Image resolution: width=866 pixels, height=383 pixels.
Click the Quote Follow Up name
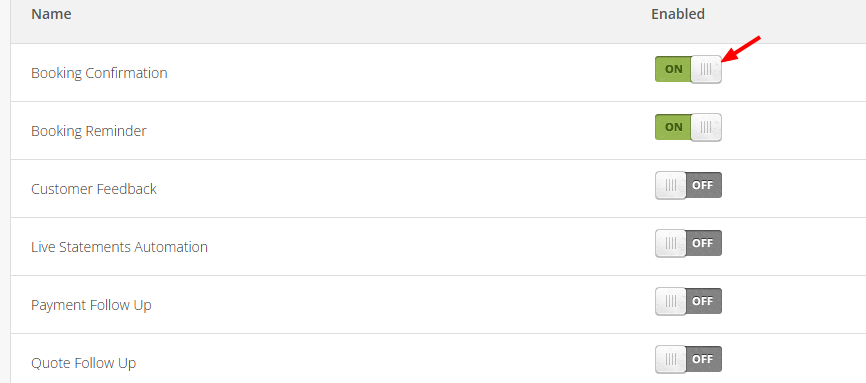83,363
